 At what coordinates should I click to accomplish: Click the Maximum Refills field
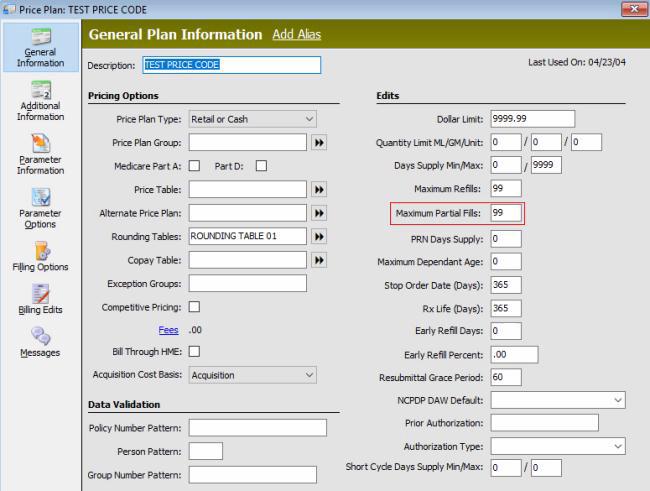tap(506, 189)
